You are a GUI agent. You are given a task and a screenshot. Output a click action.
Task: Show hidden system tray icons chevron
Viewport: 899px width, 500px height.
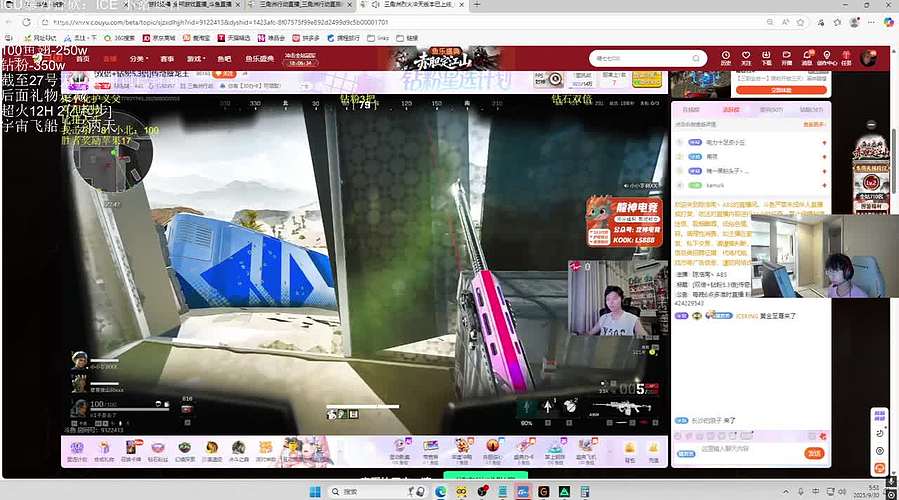point(785,491)
